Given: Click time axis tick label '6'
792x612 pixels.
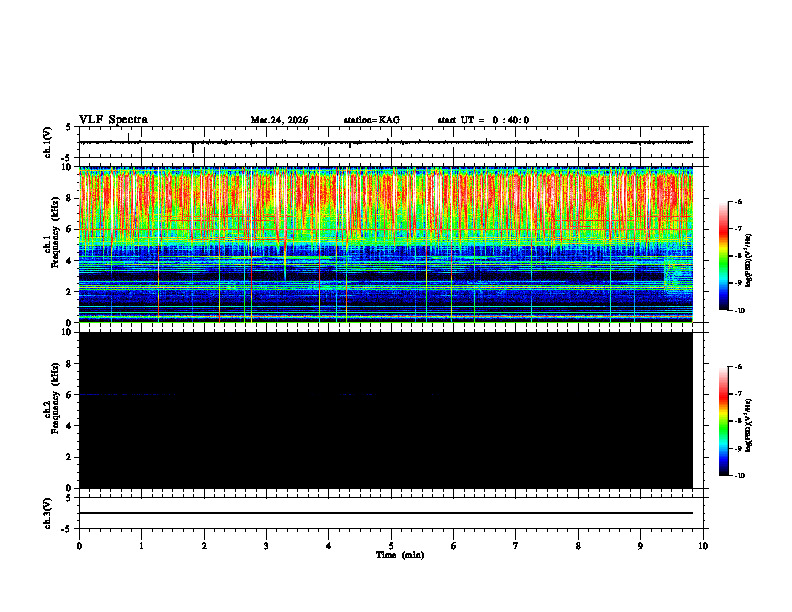Looking at the screenshot, I should pos(454,546).
